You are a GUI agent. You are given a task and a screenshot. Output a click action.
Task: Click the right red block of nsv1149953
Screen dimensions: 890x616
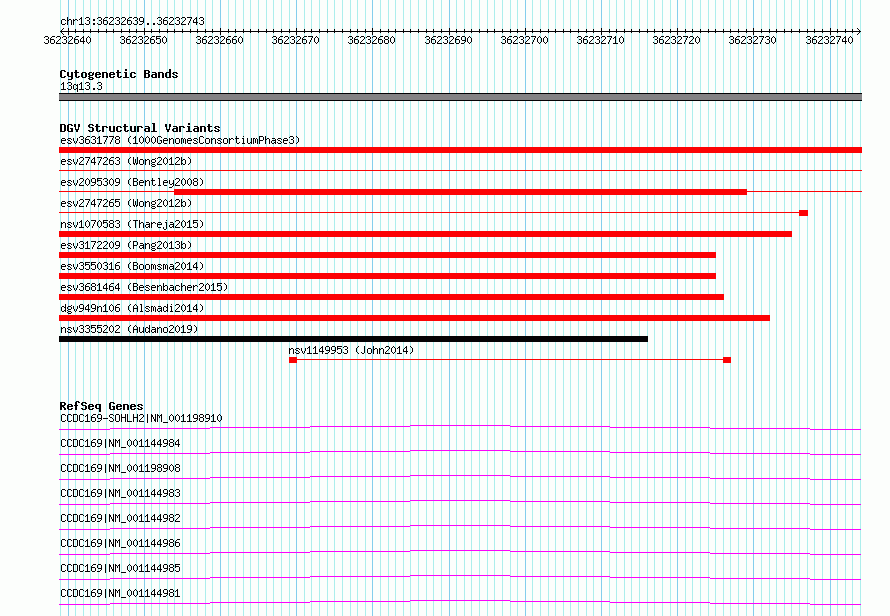[727, 360]
